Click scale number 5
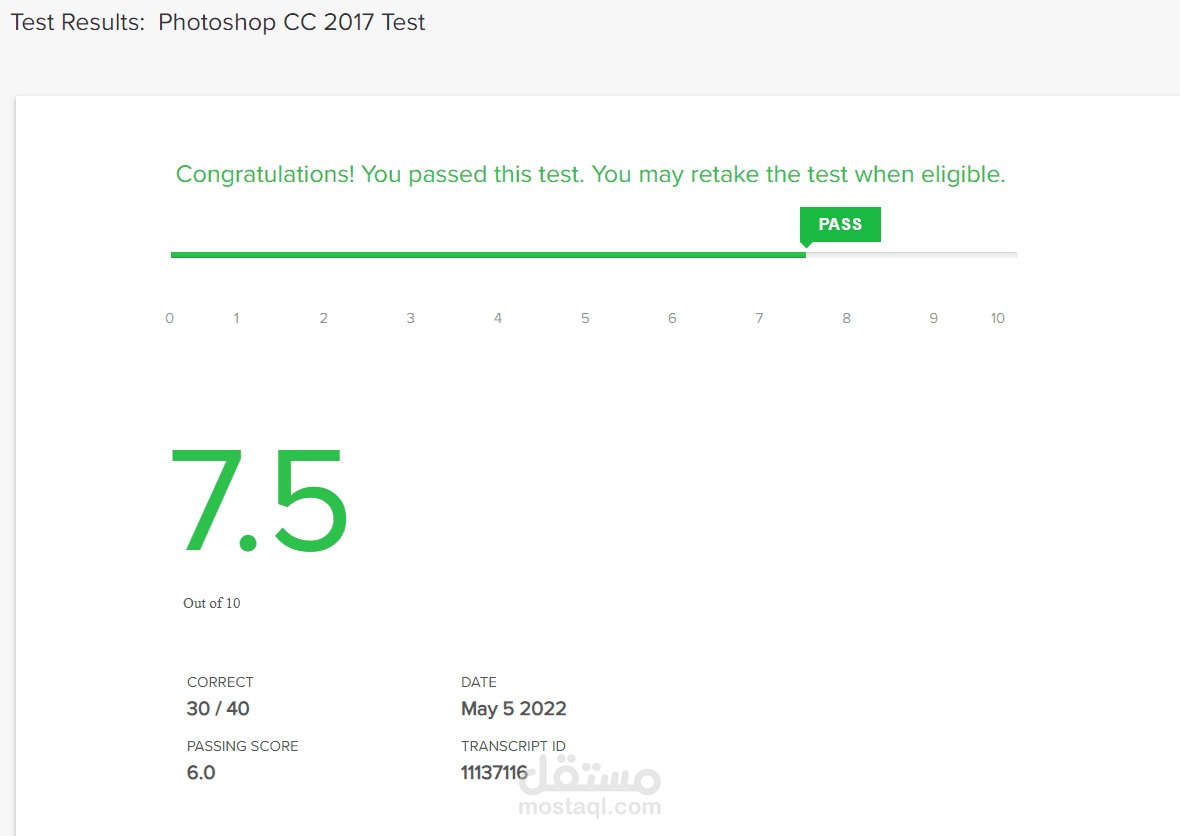The width and height of the screenshot is (1180, 836). pos(585,318)
